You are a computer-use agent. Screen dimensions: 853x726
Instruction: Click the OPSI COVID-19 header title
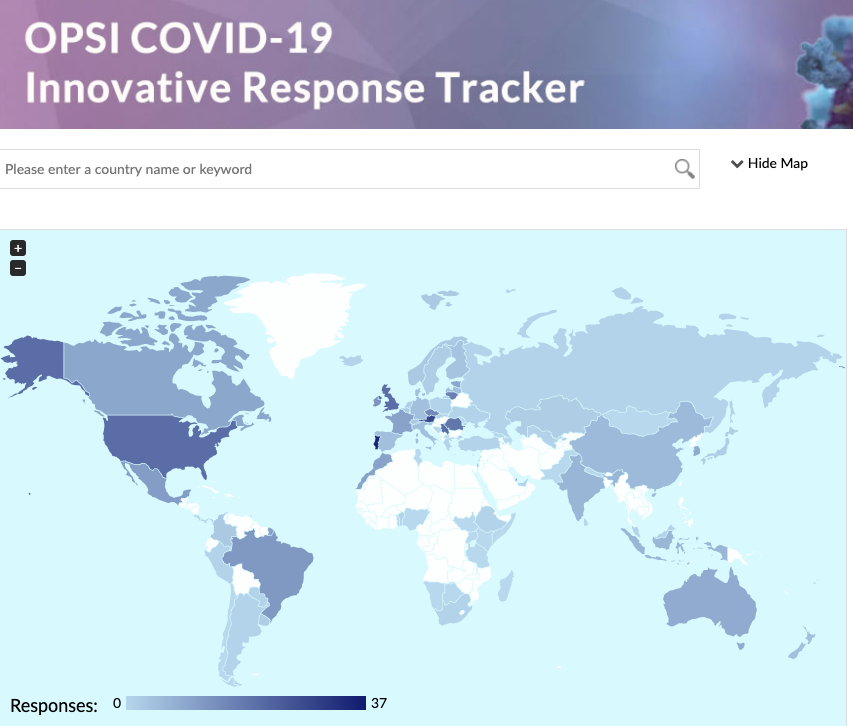[x=178, y=38]
